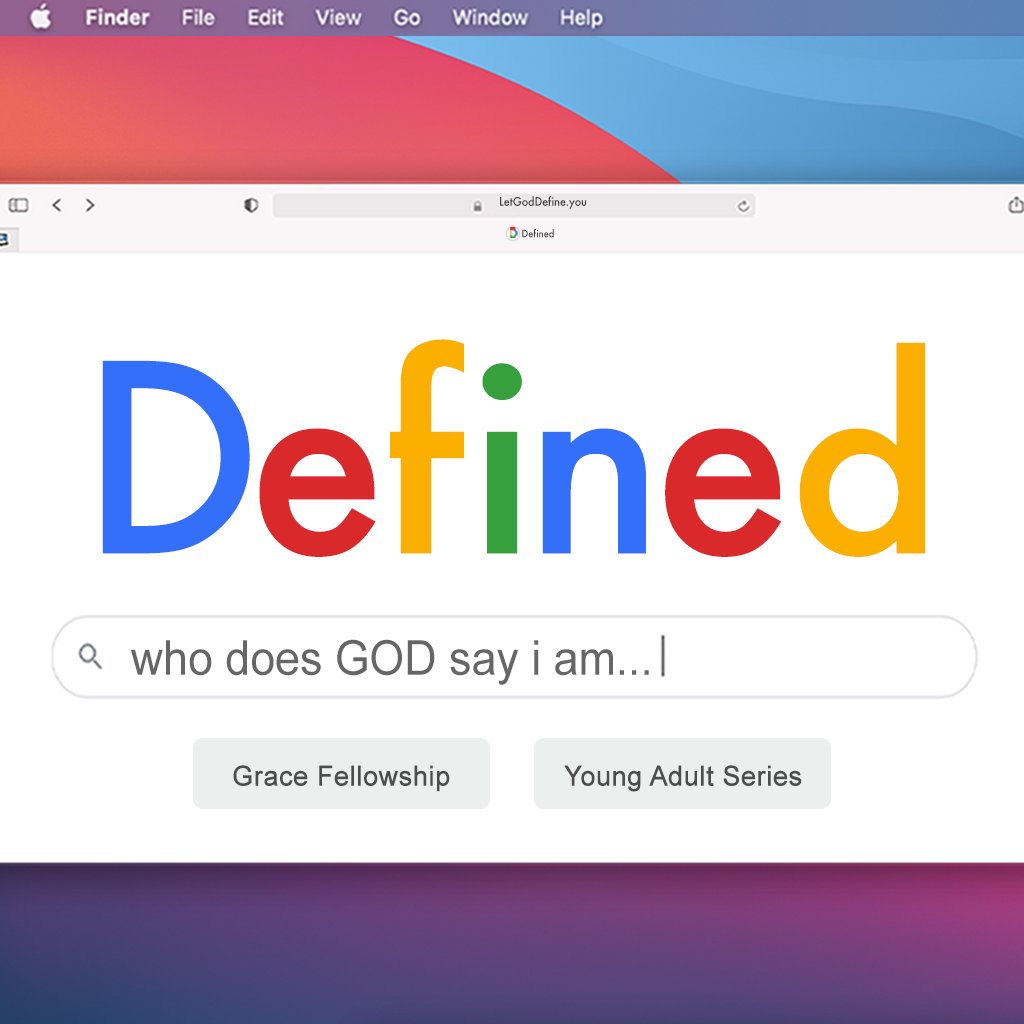Open the Finder menu
Image resolution: width=1024 pixels, height=1024 pixels.
click(x=117, y=18)
